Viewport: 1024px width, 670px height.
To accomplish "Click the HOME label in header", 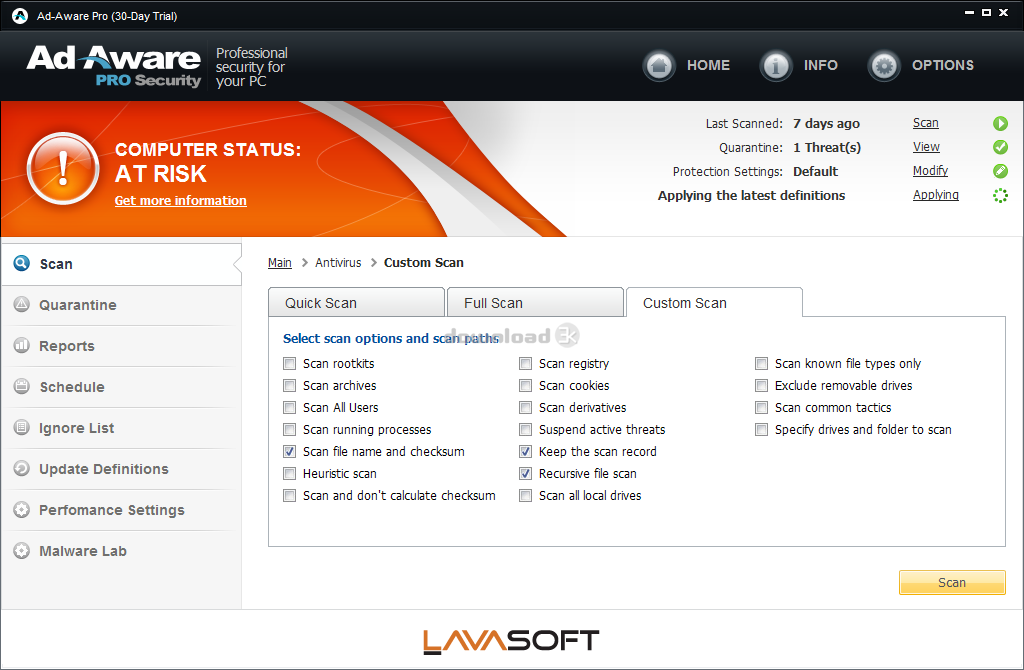I will coord(709,65).
